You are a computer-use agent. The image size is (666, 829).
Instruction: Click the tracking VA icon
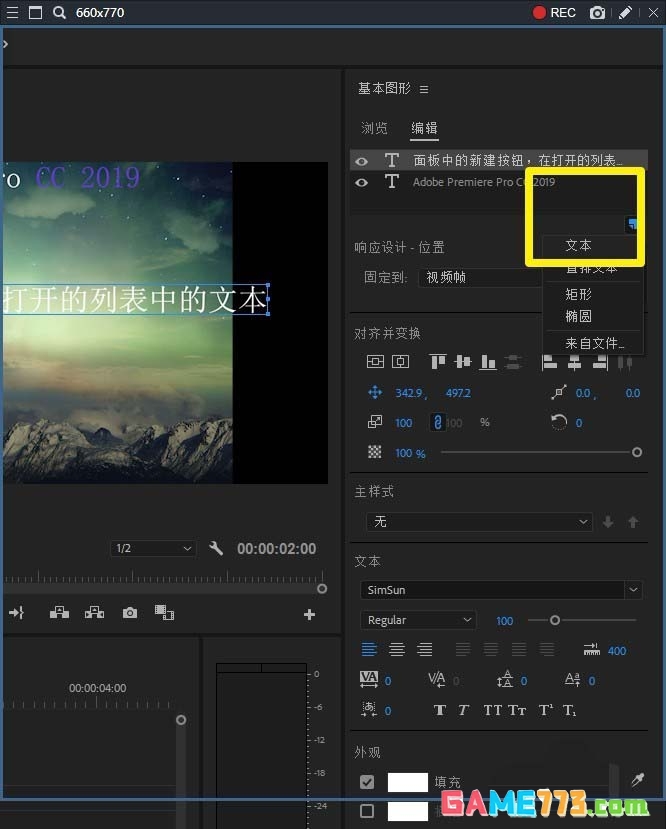[368, 679]
